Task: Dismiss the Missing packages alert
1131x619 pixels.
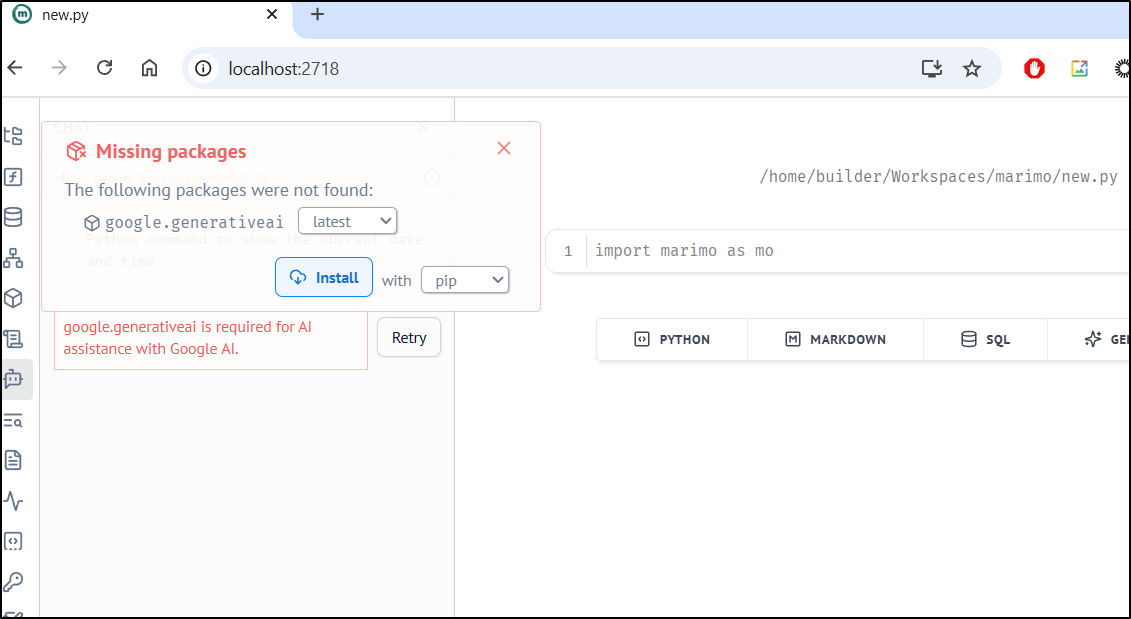Action: pos(504,148)
